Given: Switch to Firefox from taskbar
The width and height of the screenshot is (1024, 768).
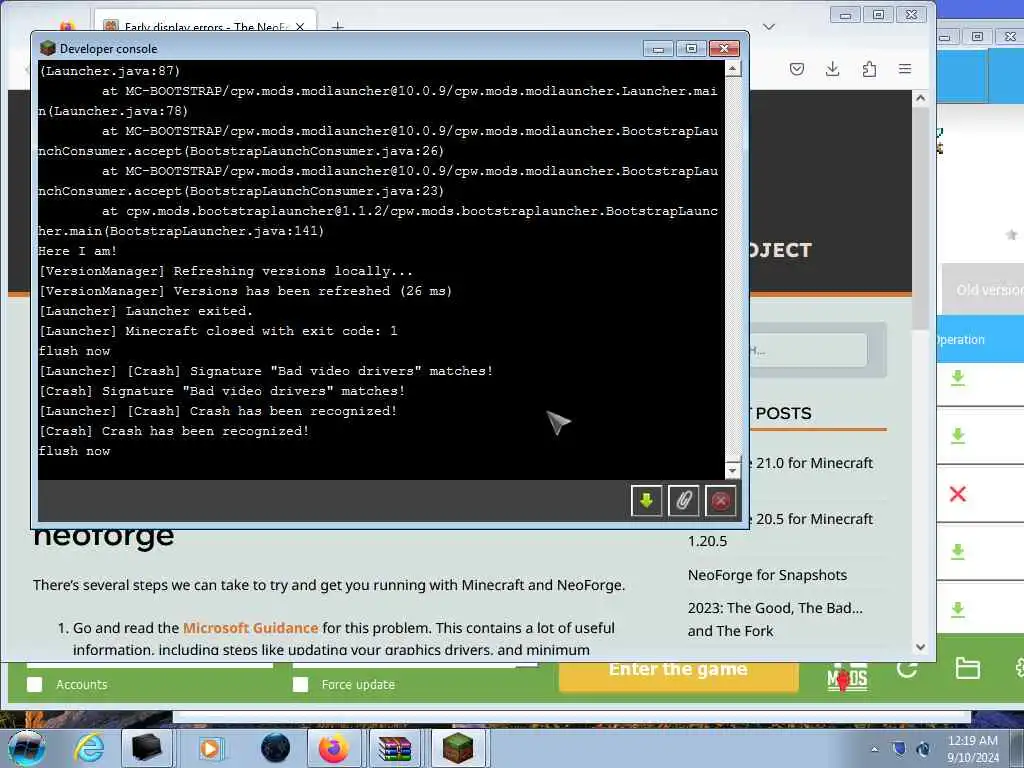Looking at the screenshot, I should click(x=334, y=748).
